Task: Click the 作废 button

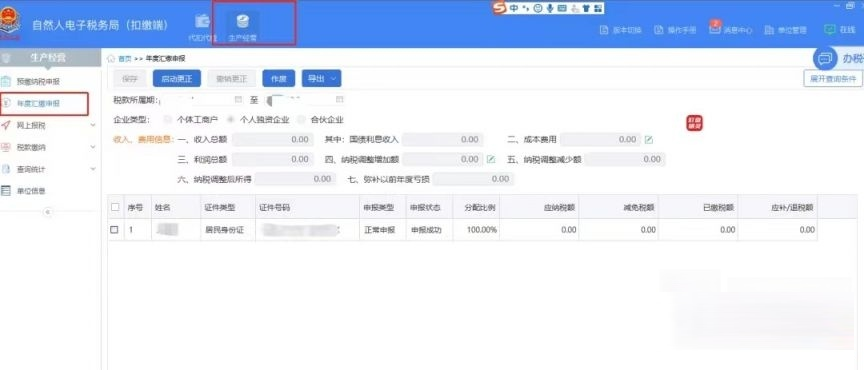Action: [x=278, y=78]
